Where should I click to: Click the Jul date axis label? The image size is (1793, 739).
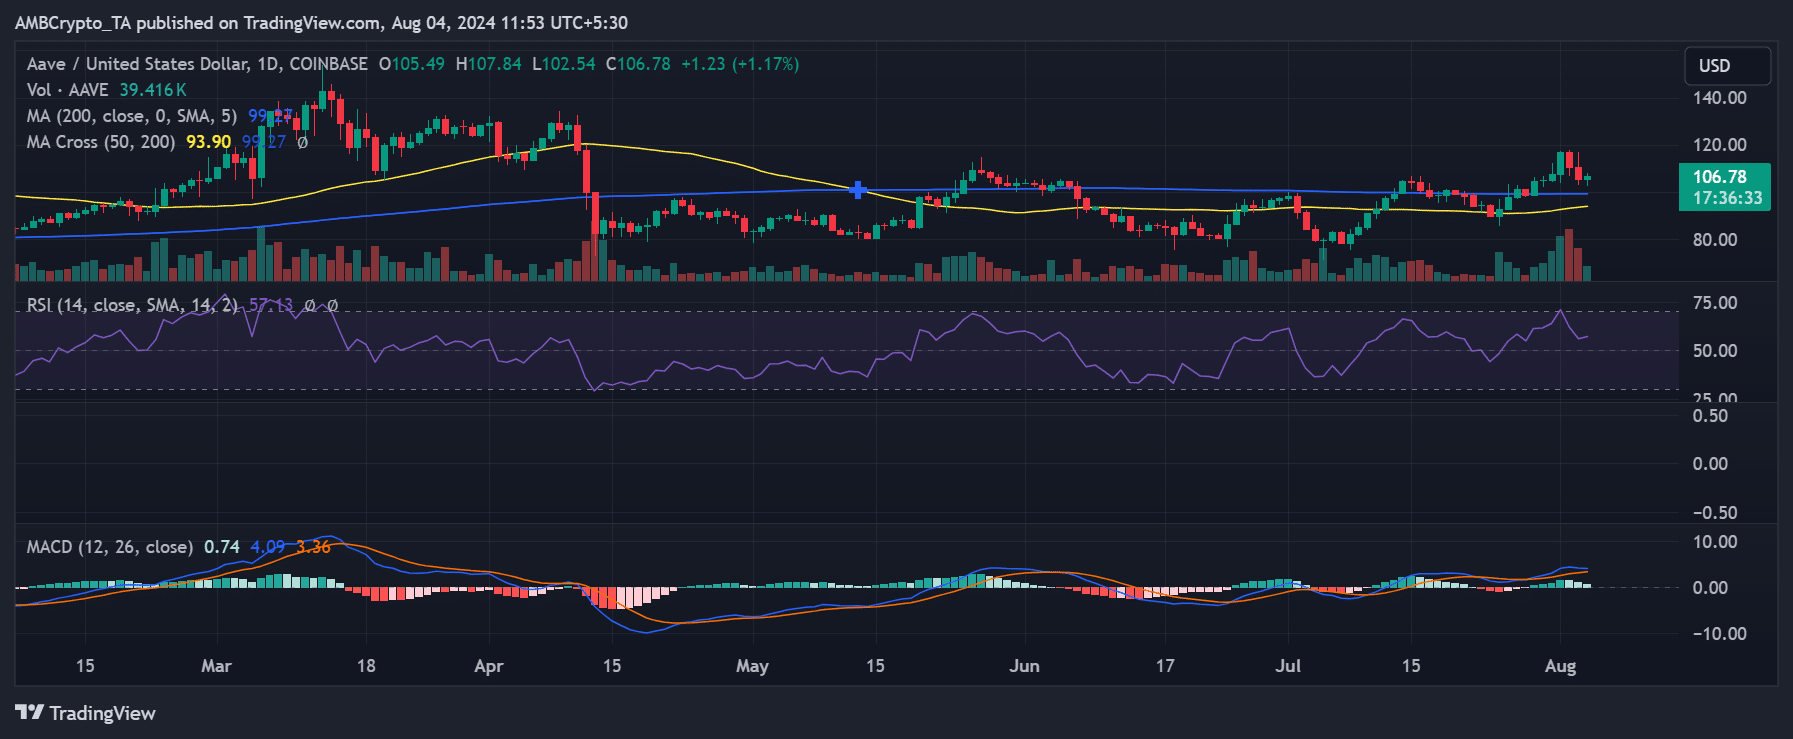[x=1288, y=666]
